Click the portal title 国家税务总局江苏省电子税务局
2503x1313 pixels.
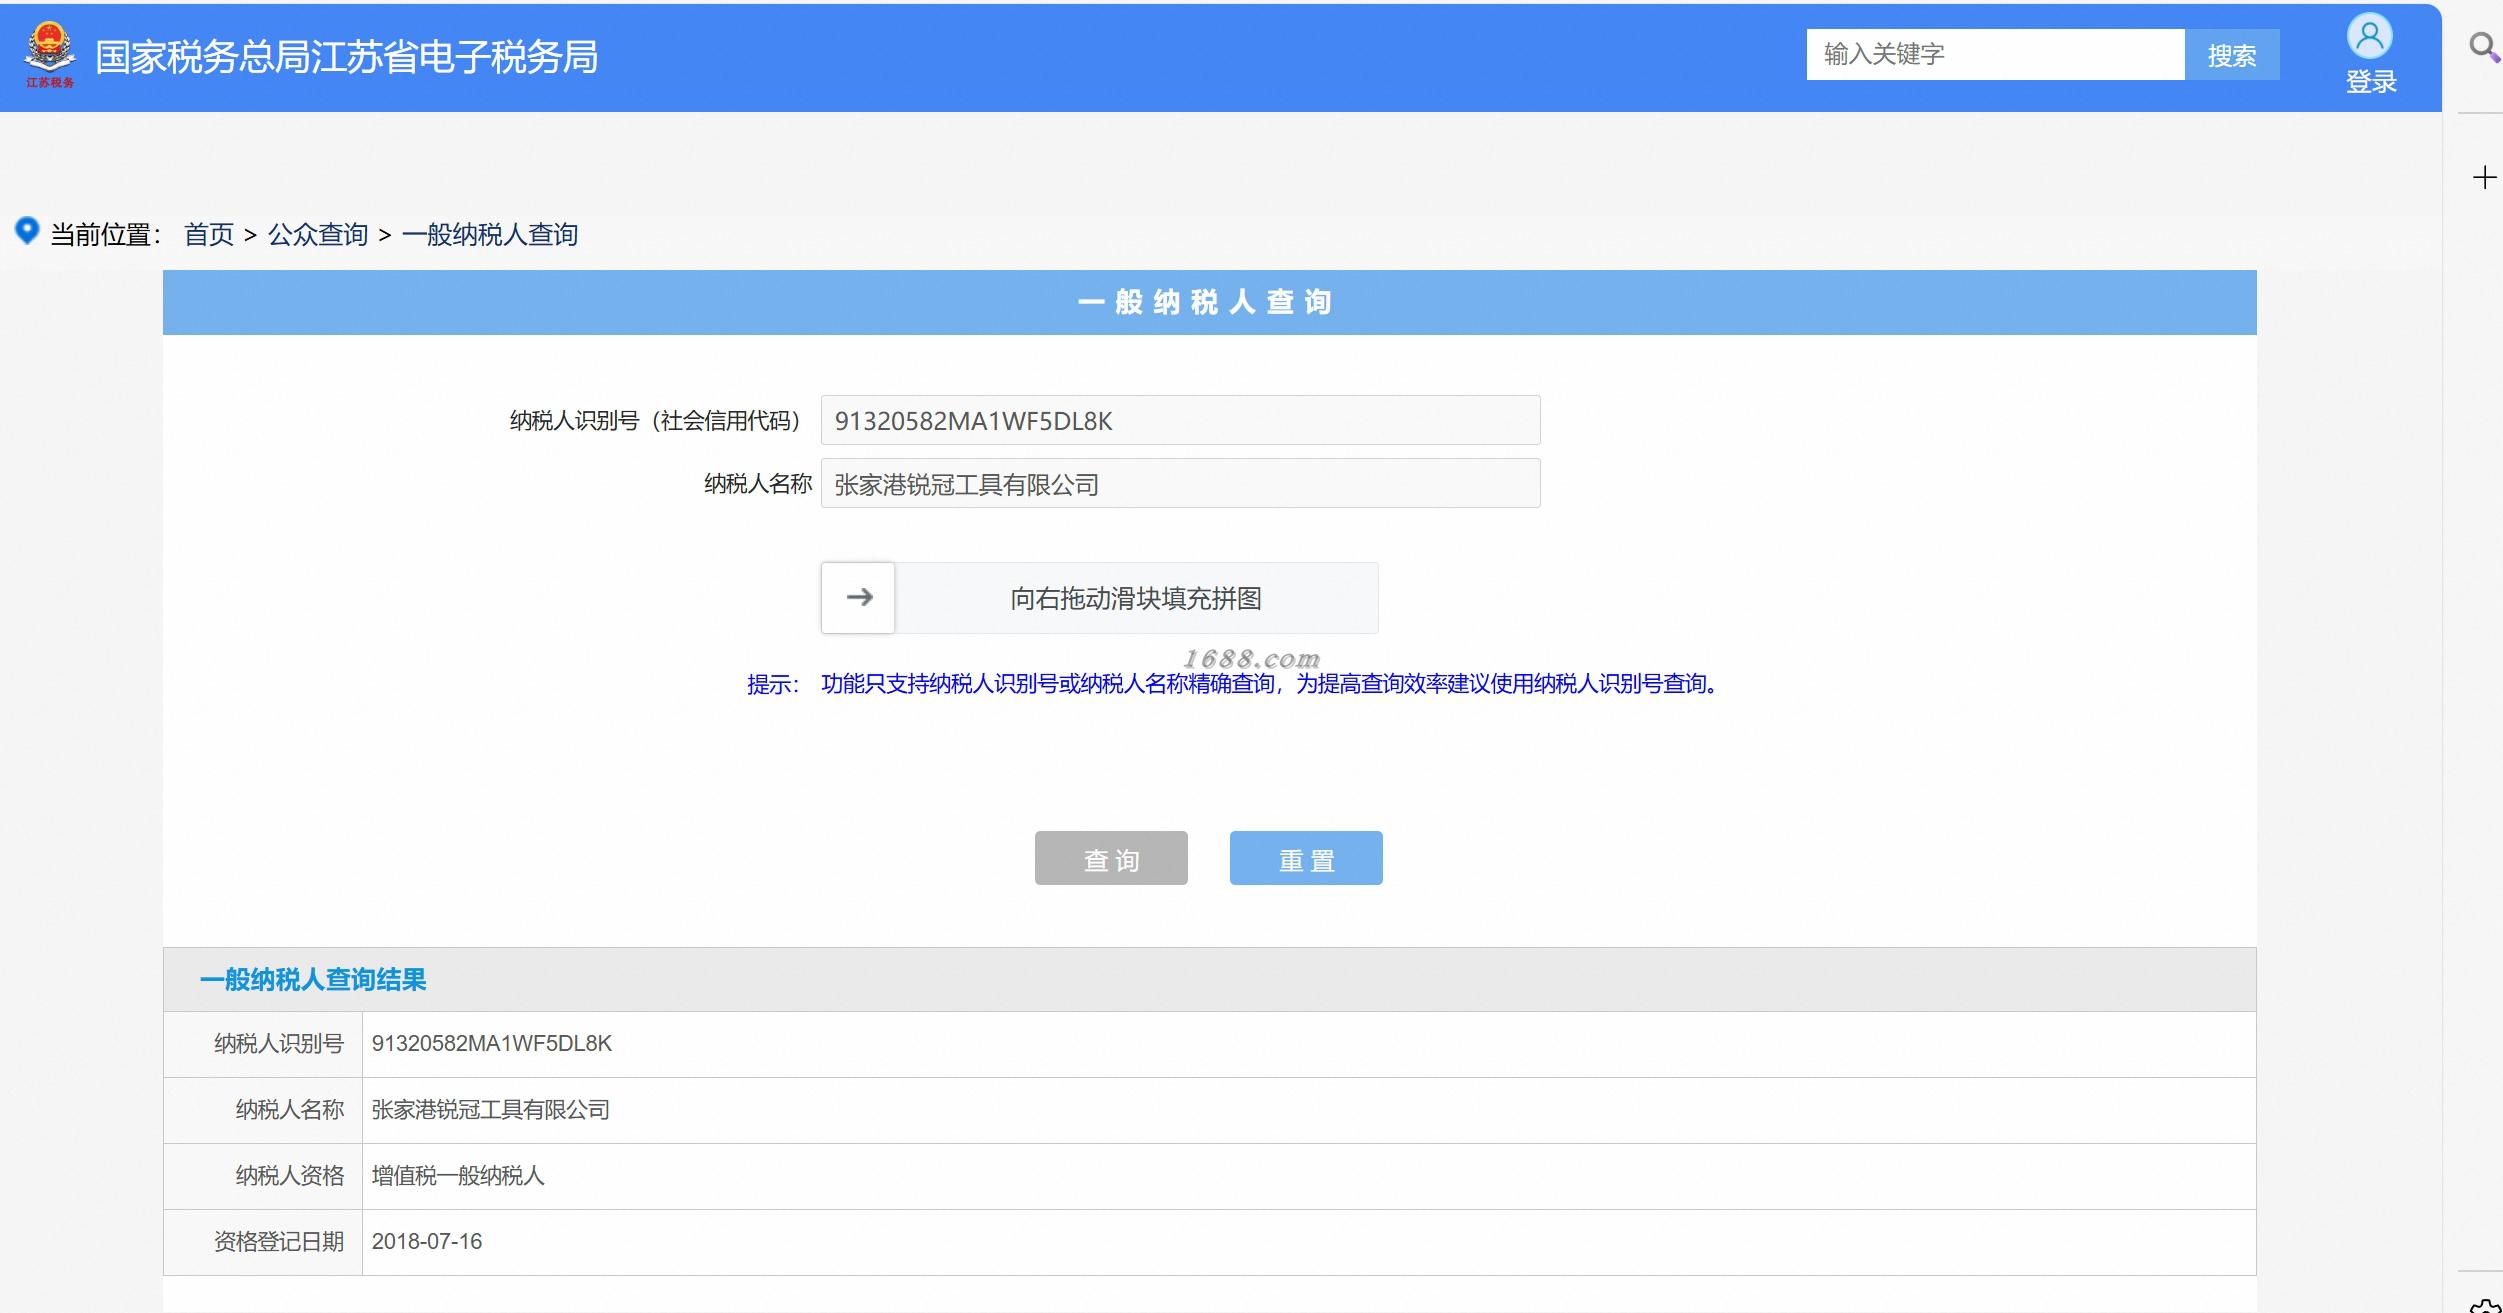(x=346, y=57)
